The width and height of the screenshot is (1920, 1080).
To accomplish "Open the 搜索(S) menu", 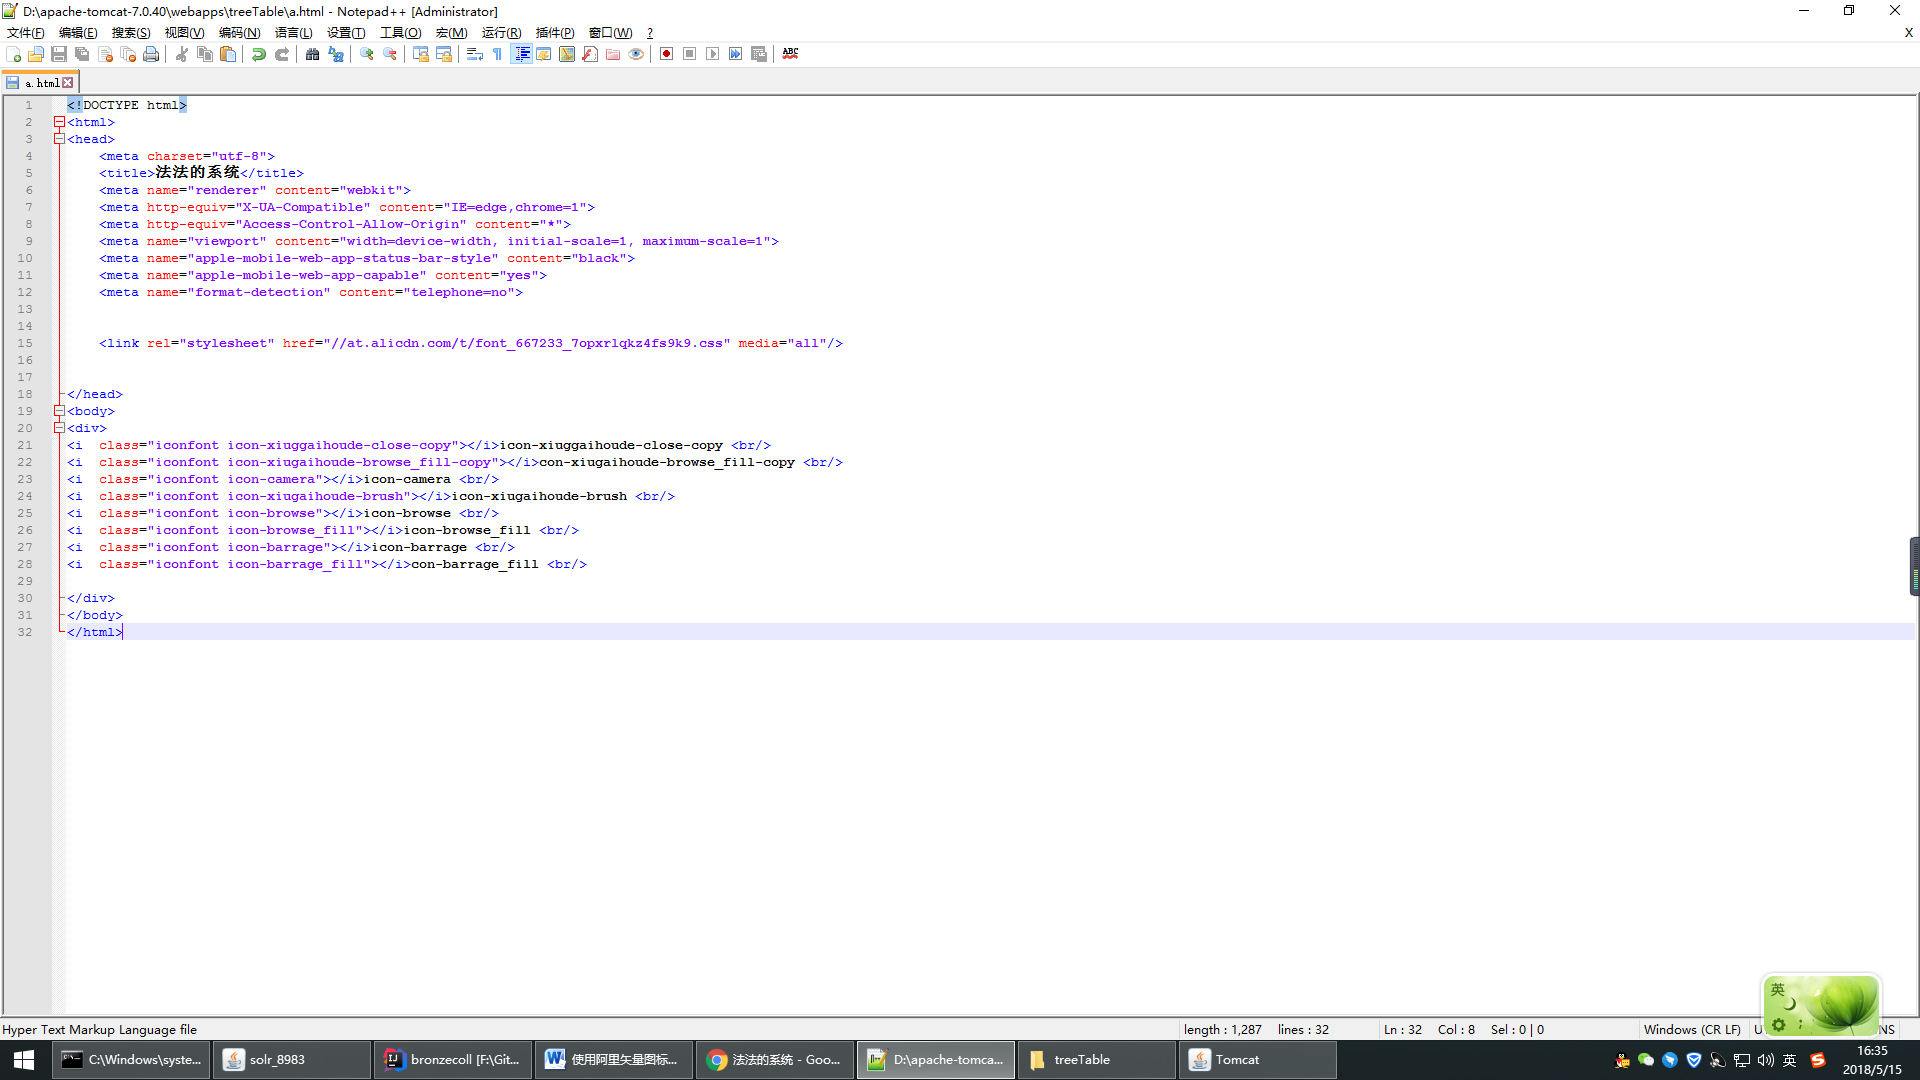I will [x=131, y=33].
